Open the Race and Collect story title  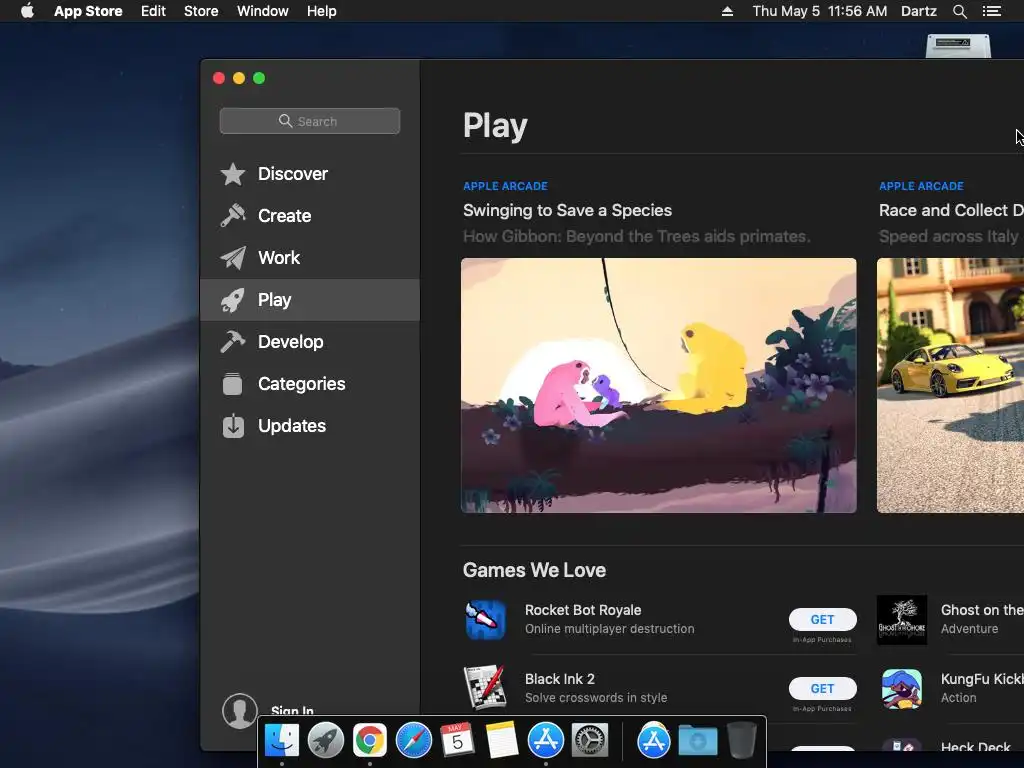[951, 210]
